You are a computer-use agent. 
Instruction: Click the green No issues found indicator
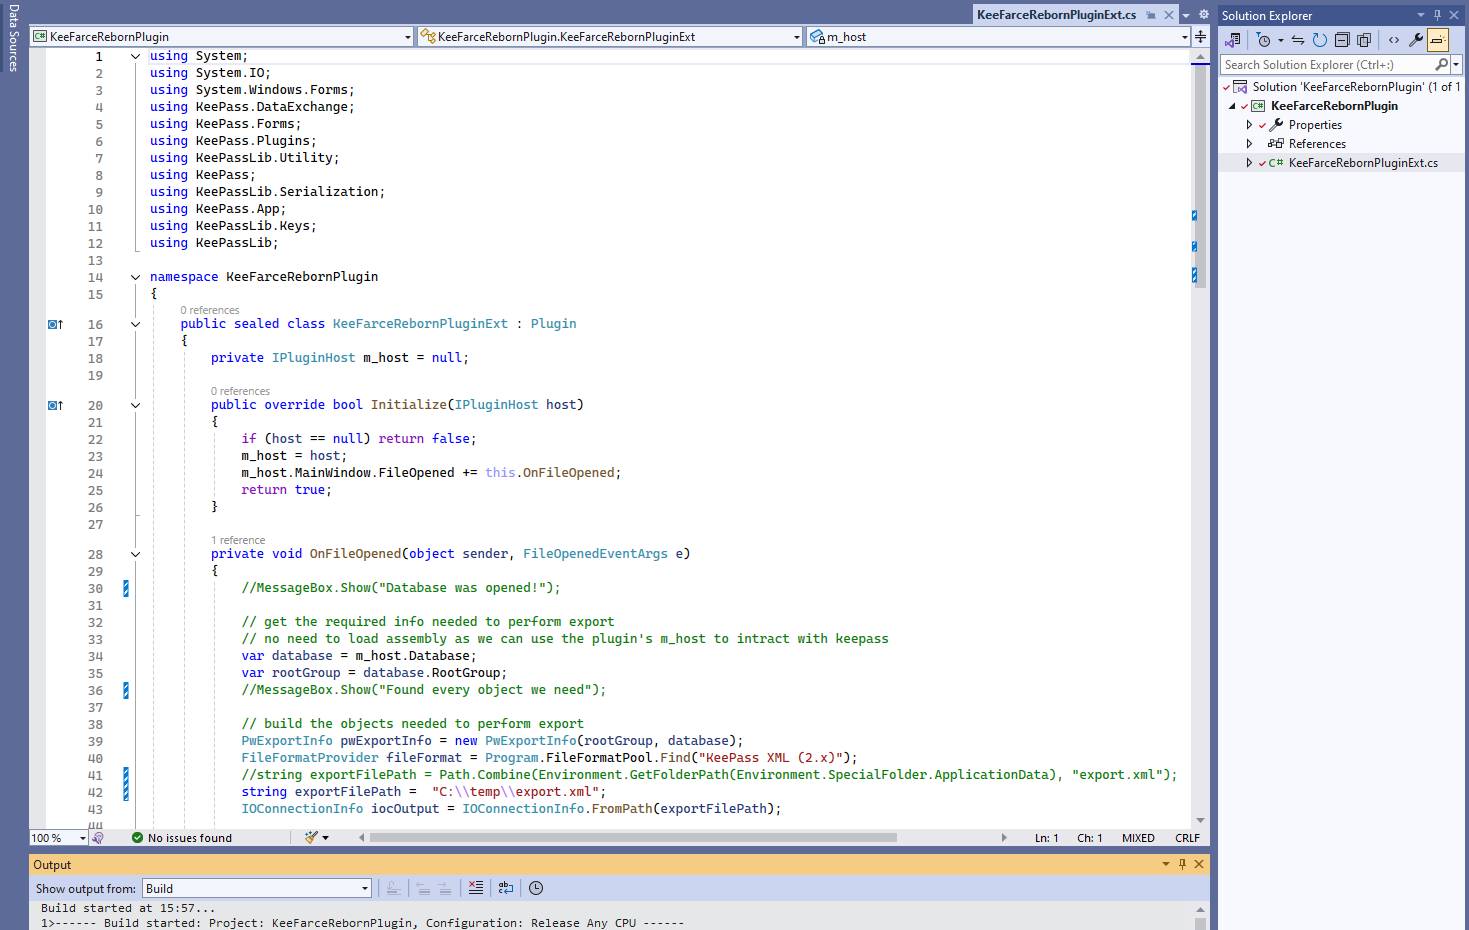tap(182, 838)
